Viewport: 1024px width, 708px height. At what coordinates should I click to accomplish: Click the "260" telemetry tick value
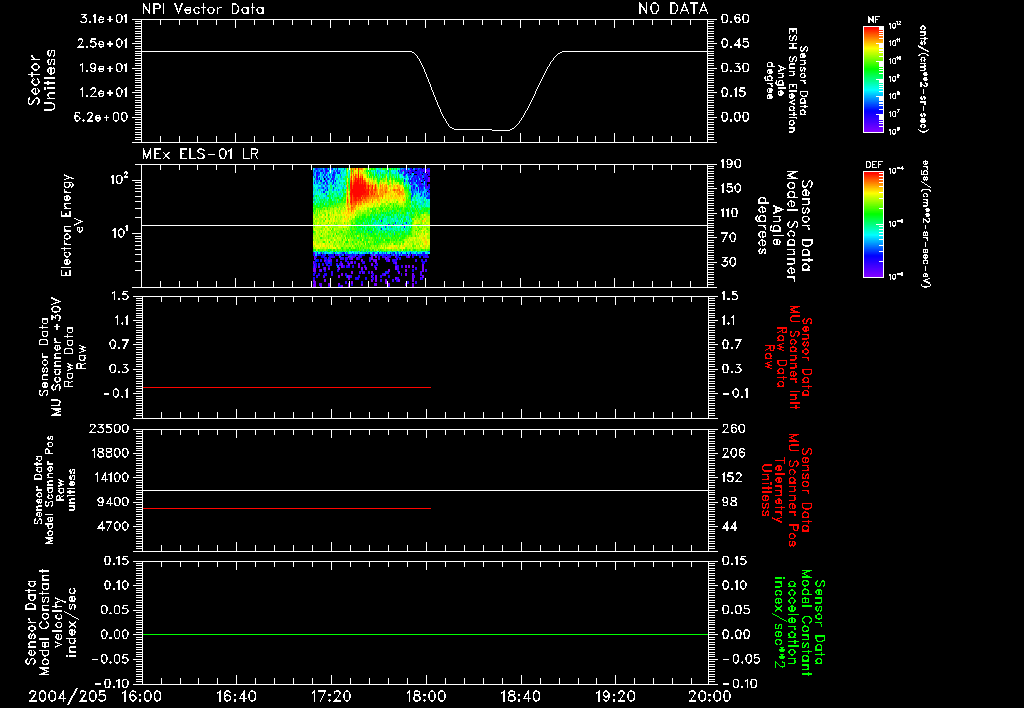coord(731,428)
